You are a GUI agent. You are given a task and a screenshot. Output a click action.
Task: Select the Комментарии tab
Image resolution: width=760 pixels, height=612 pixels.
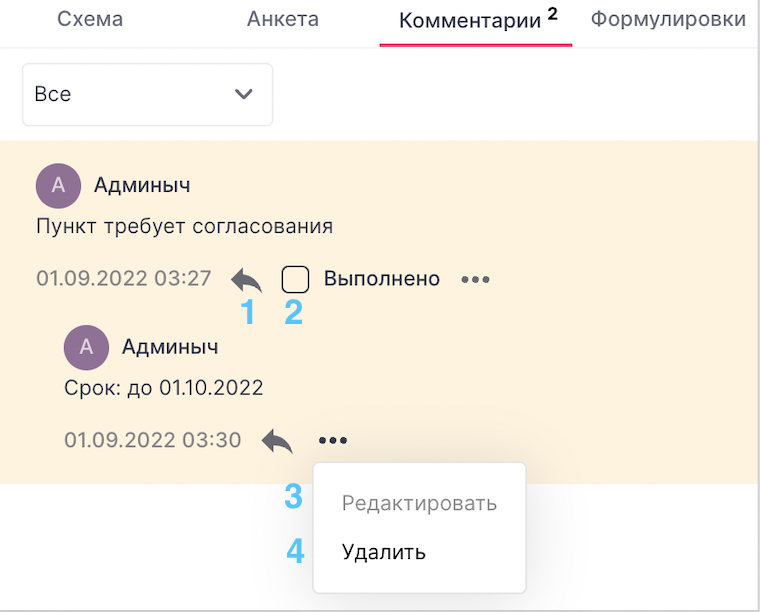pyautogui.click(x=476, y=21)
